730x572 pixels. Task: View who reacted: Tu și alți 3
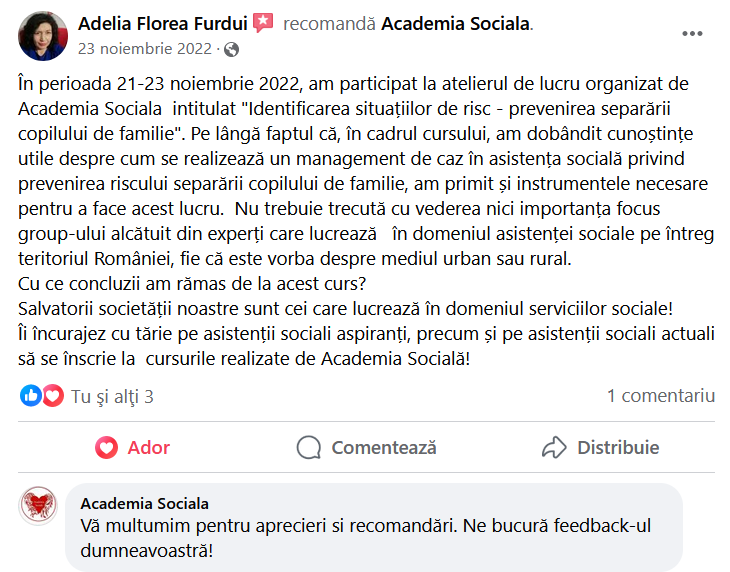[x=112, y=396]
